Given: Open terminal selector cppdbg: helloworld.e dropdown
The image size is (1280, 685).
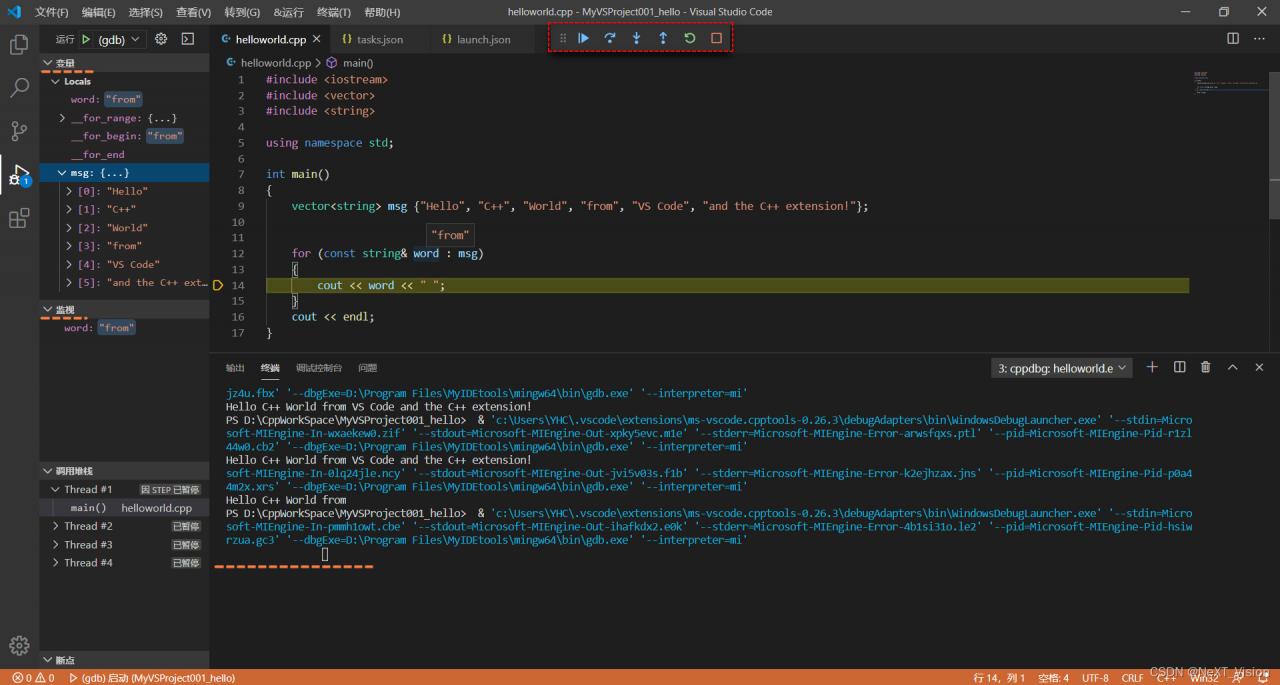Looking at the screenshot, I should tap(1062, 368).
